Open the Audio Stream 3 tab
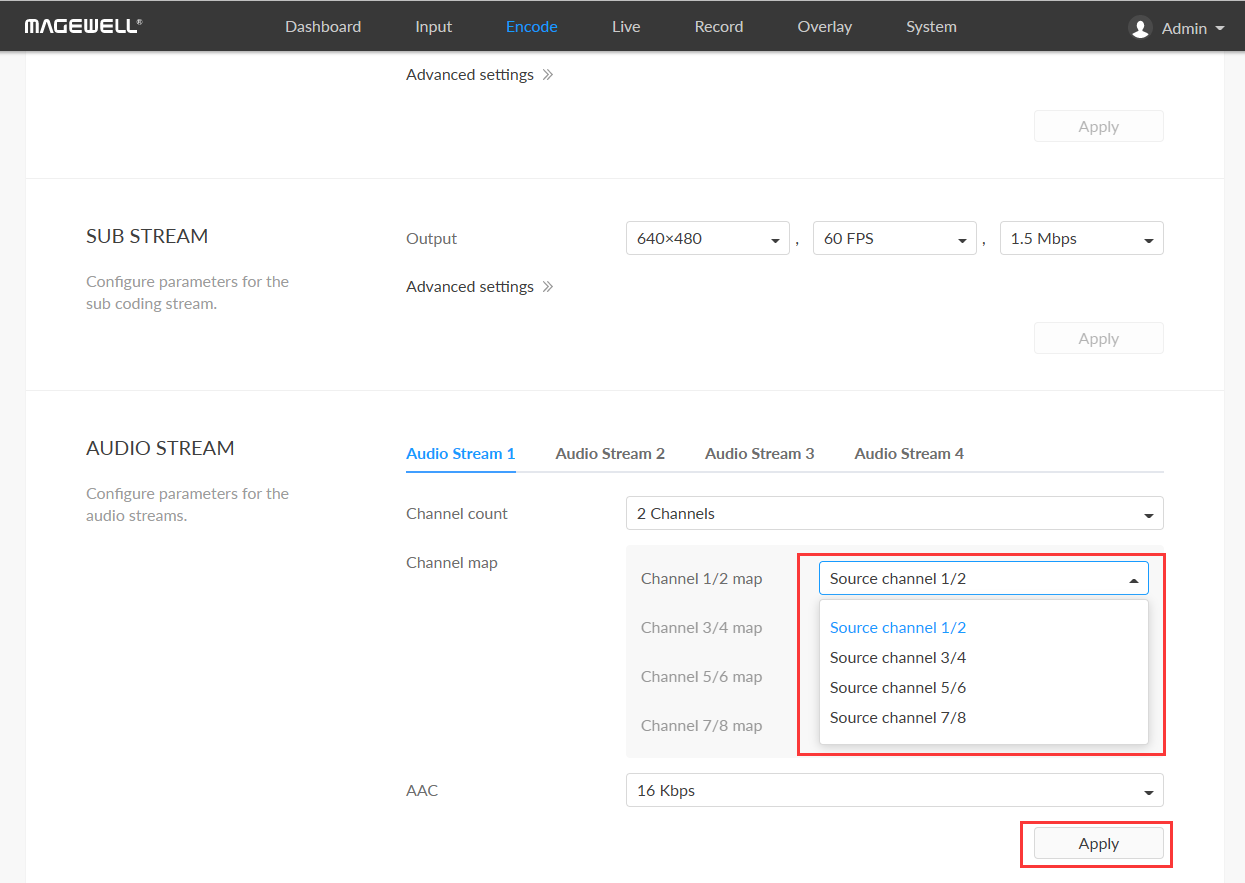 (x=760, y=454)
